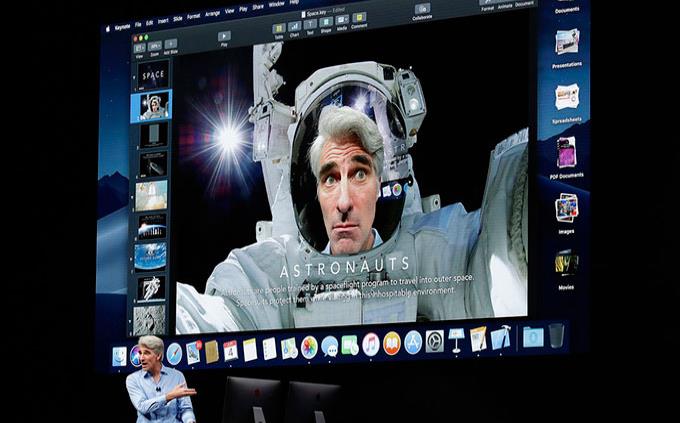The height and width of the screenshot is (423, 680).
Task: Open the Edit menu
Action: [150, 23]
